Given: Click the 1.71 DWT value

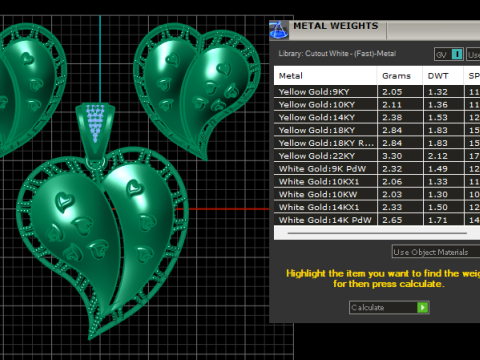Looking at the screenshot, I should click(438, 220).
